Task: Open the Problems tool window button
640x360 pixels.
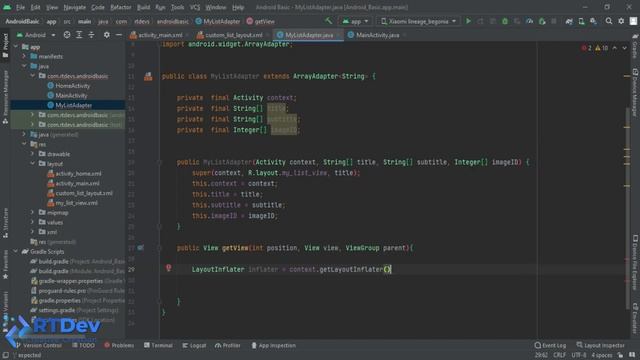Action: (119, 345)
